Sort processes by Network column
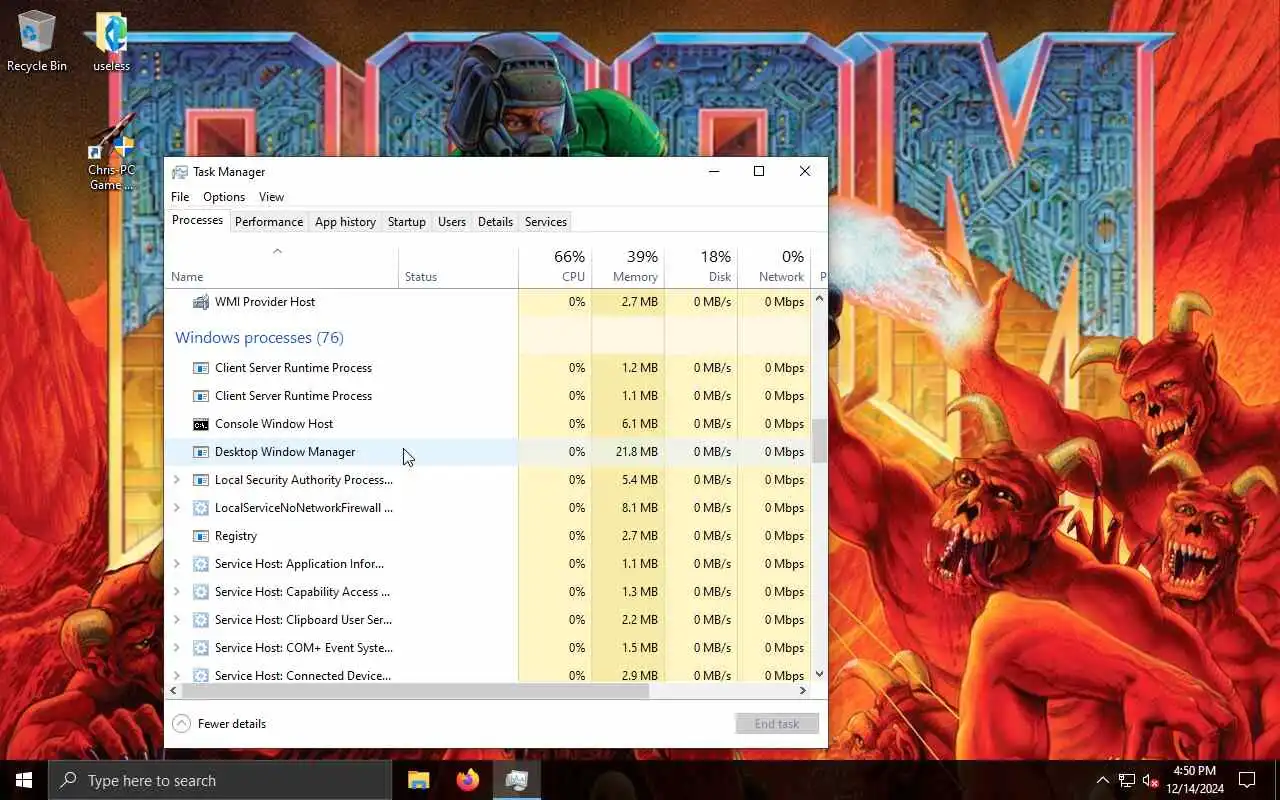The image size is (1280, 800). (x=774, y=266)
